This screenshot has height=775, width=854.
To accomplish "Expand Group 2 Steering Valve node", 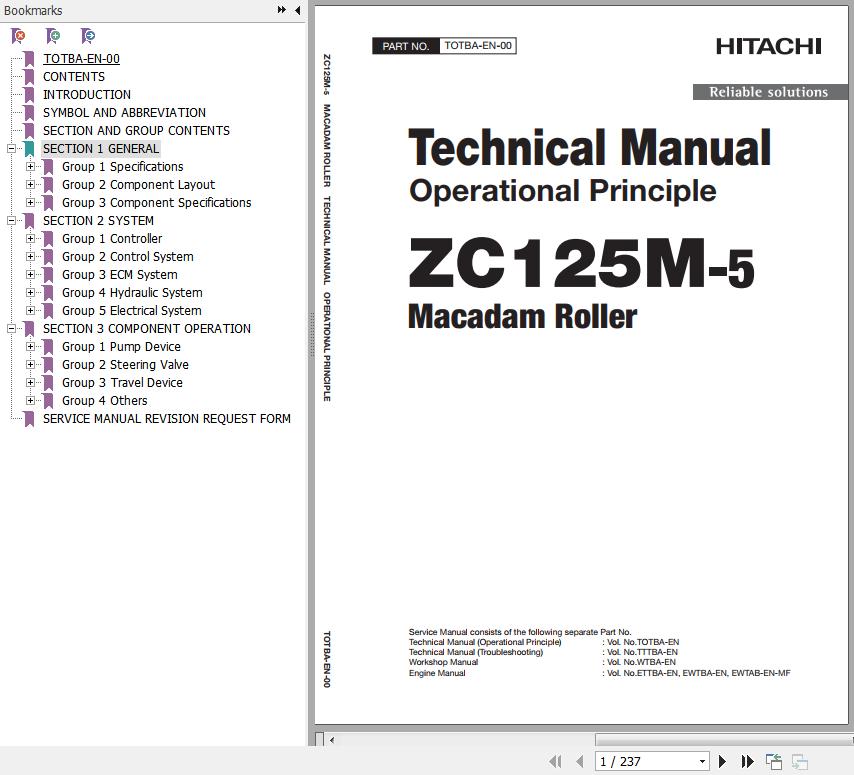I will pyautogui.click(x=30, y=364).
